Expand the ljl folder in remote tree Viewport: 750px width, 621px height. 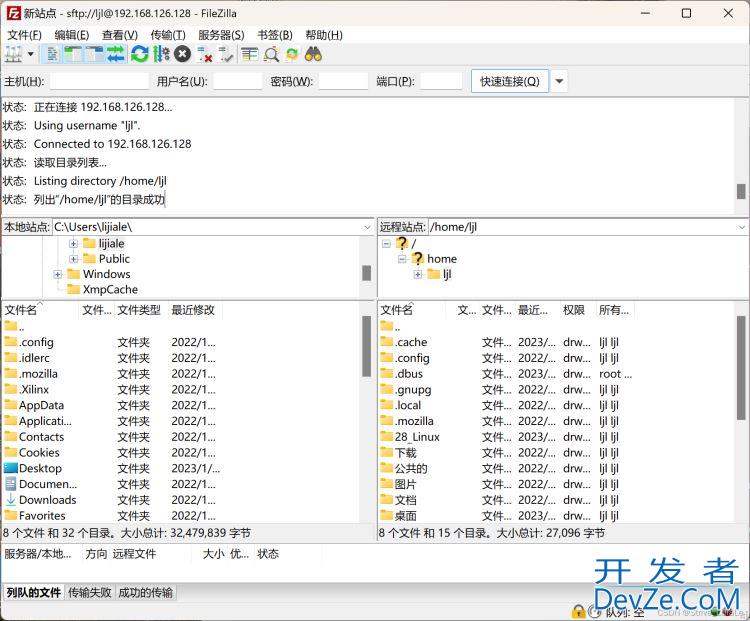tap(418, 274)
